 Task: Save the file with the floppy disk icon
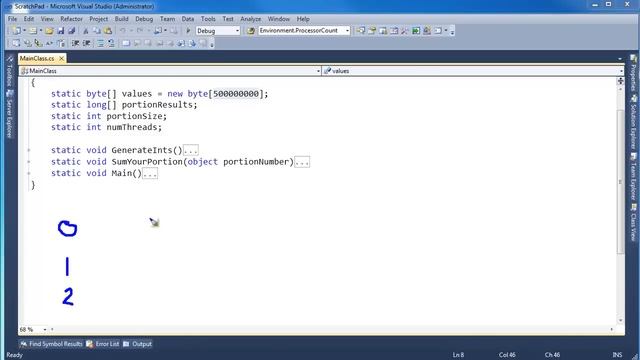click(x=61, y=31)
